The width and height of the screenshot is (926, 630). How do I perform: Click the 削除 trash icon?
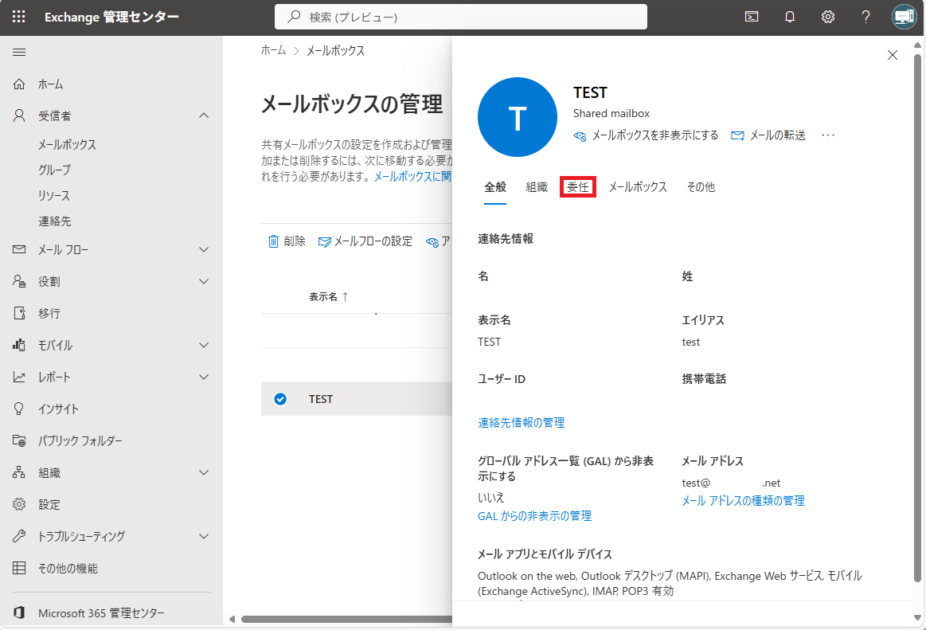point(273,241)
